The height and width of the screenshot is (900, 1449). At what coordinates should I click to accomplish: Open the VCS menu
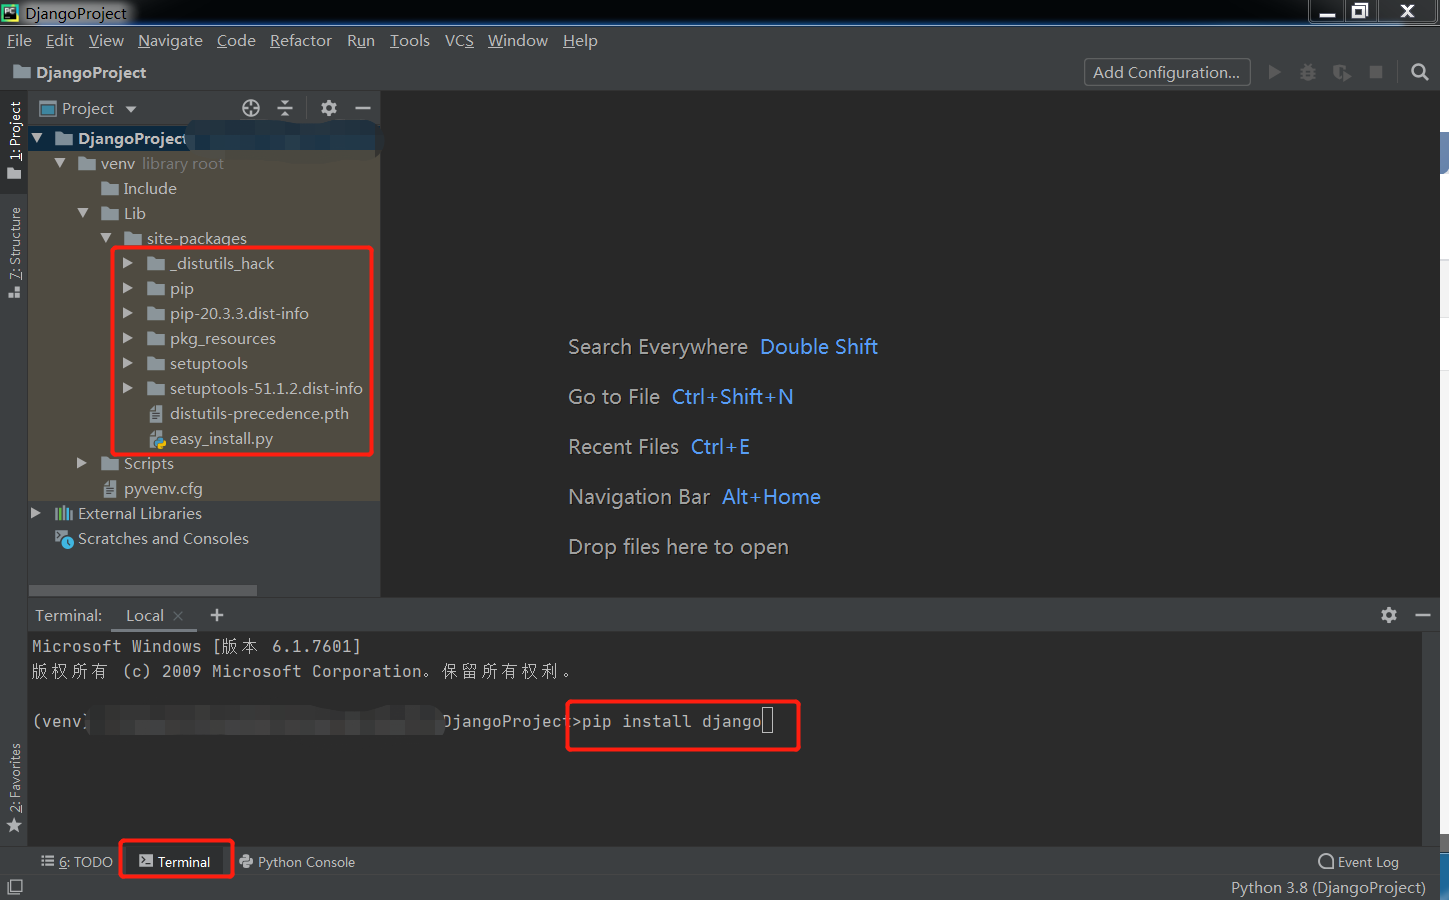point(459,40)
